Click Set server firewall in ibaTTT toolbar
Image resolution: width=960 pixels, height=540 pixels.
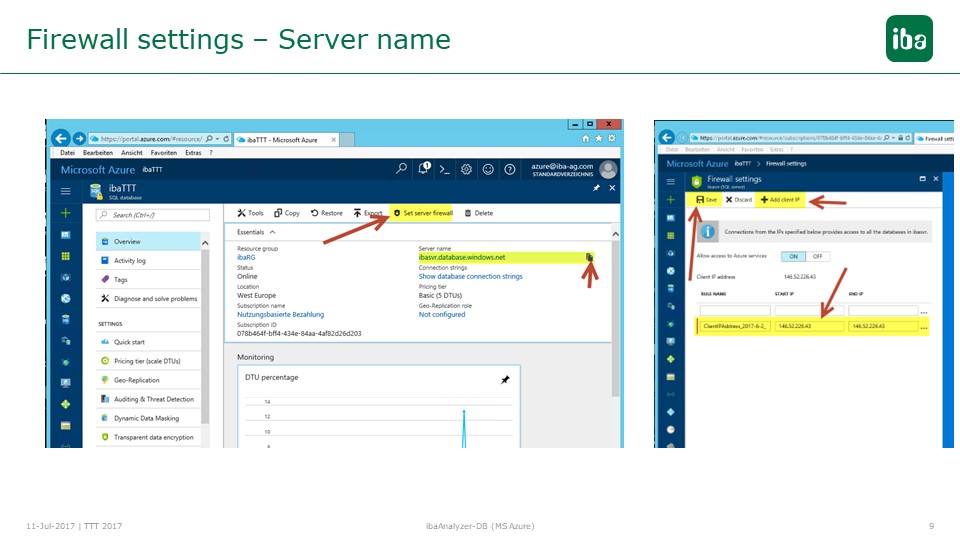pyautogui.click(x=423, y=213)
